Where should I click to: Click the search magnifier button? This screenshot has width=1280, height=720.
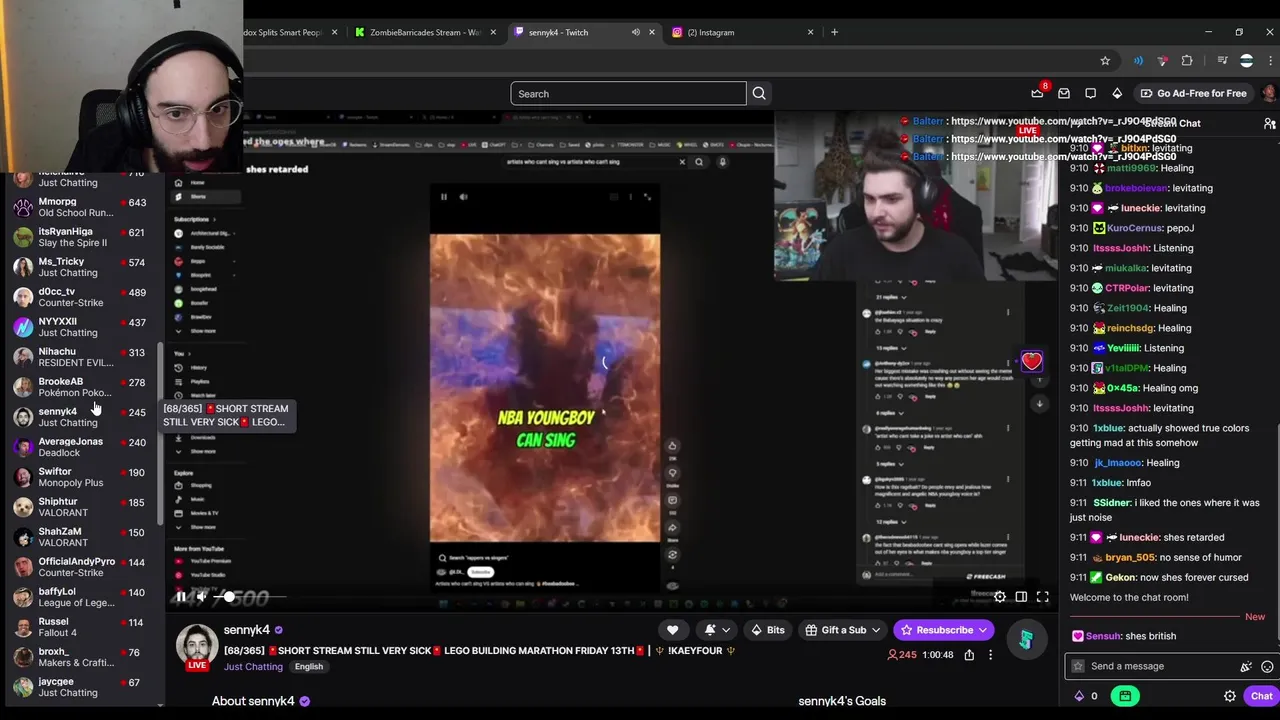coord(759,94)
